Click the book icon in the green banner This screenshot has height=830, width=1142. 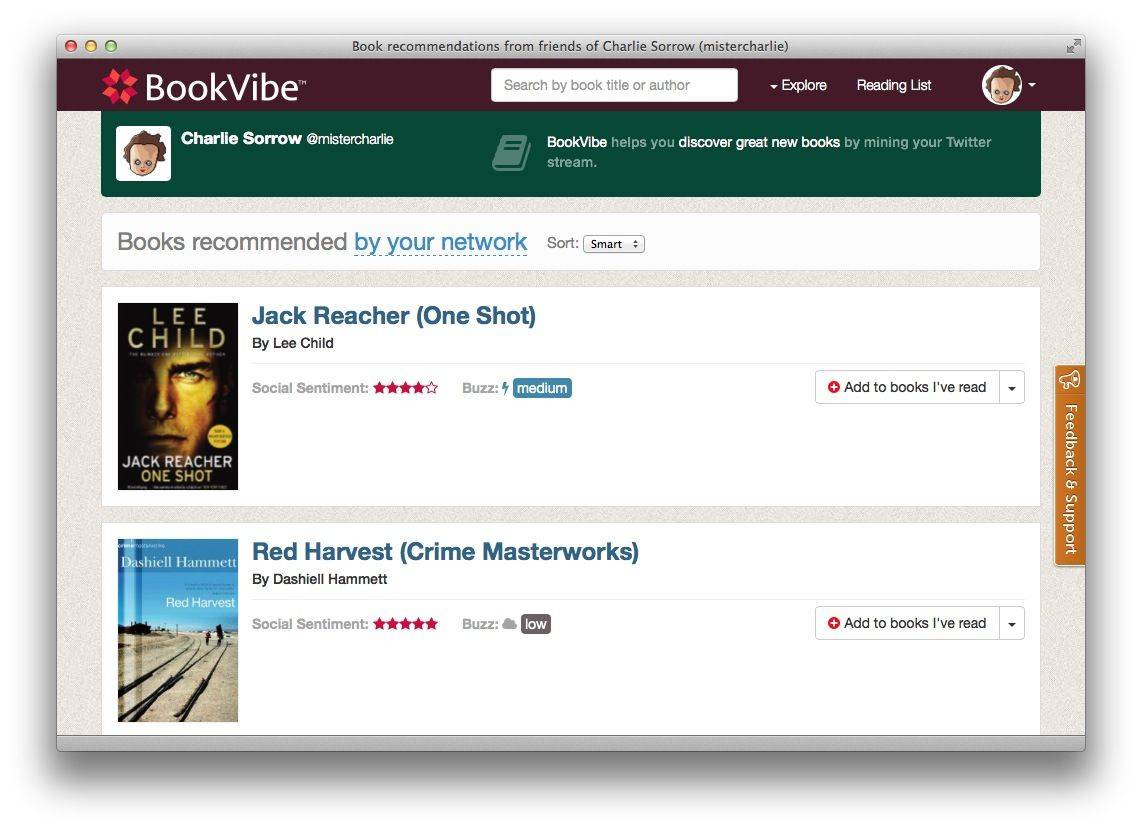511,153
